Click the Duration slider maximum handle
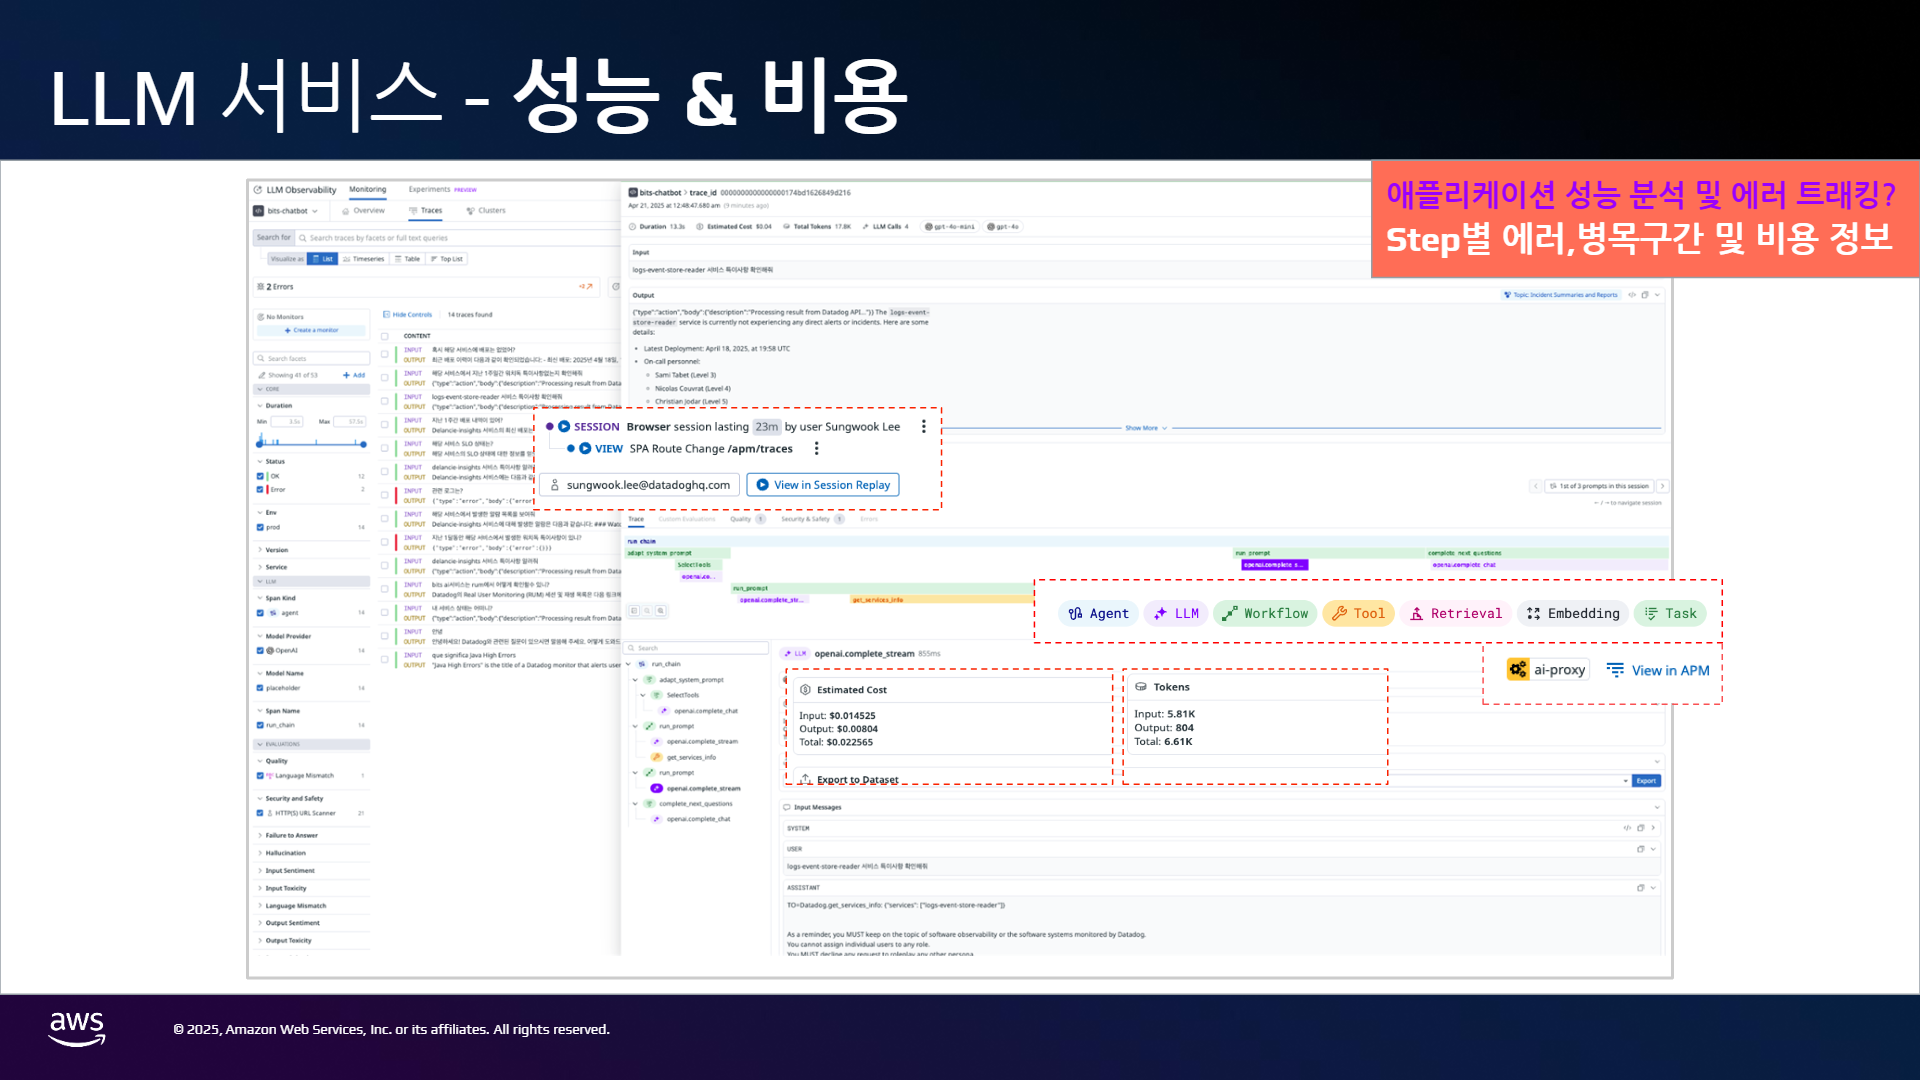1920x1080 pixels. coord(363,444)
